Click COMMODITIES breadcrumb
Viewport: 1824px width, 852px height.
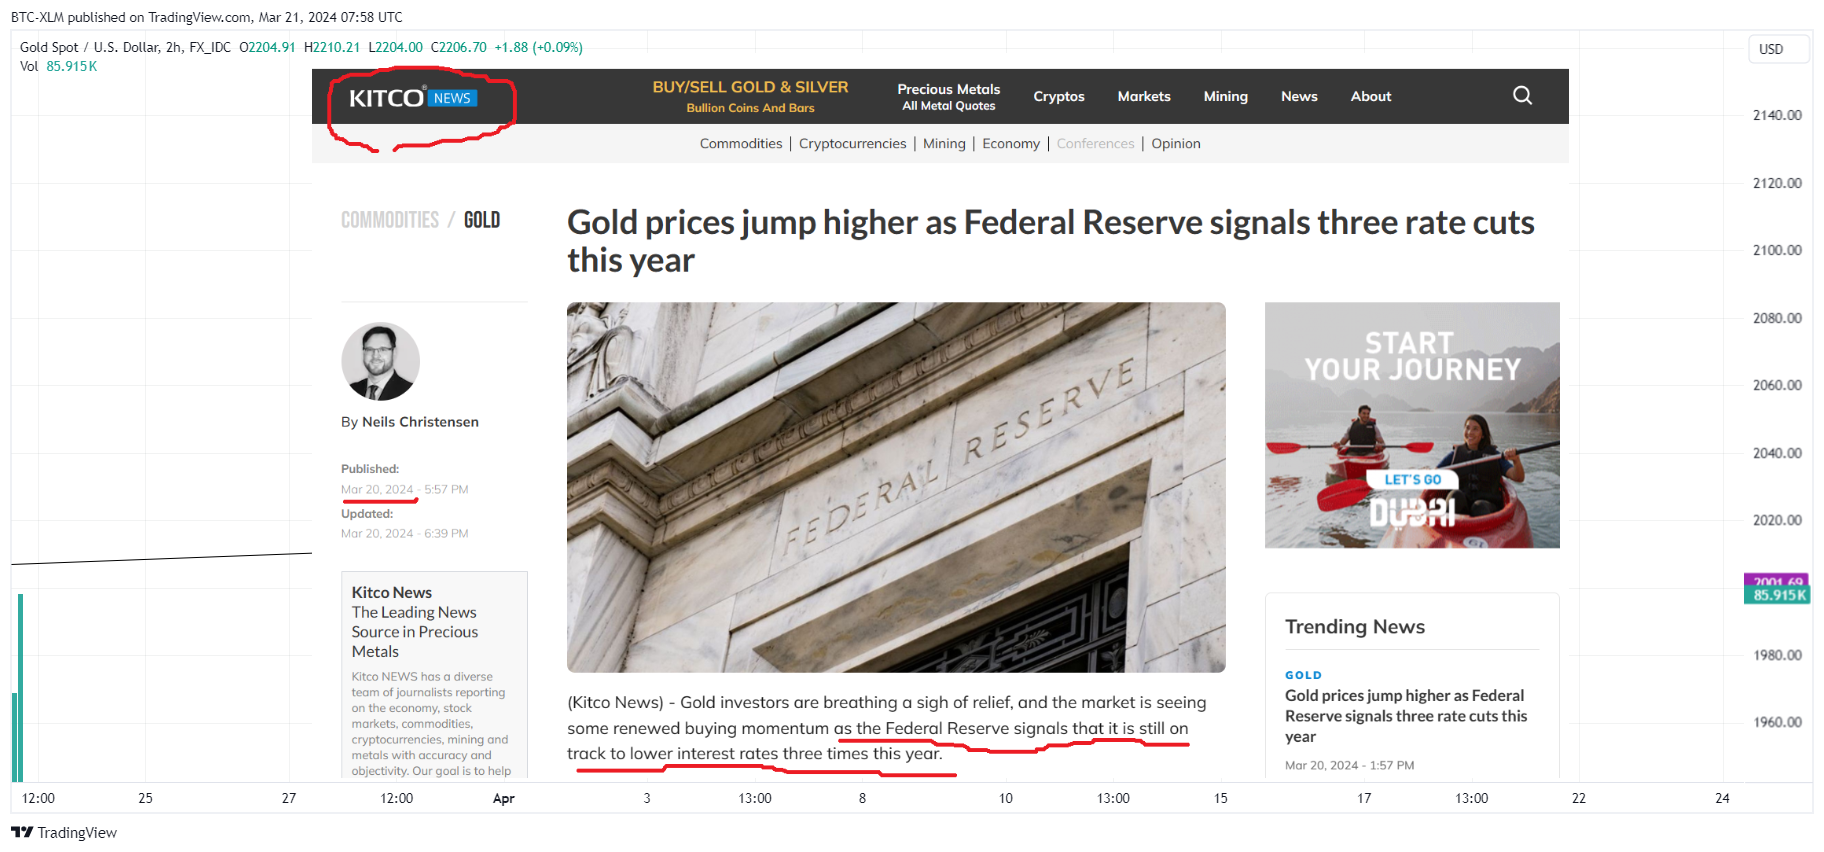pyautogui.click(x=390, y=220)
